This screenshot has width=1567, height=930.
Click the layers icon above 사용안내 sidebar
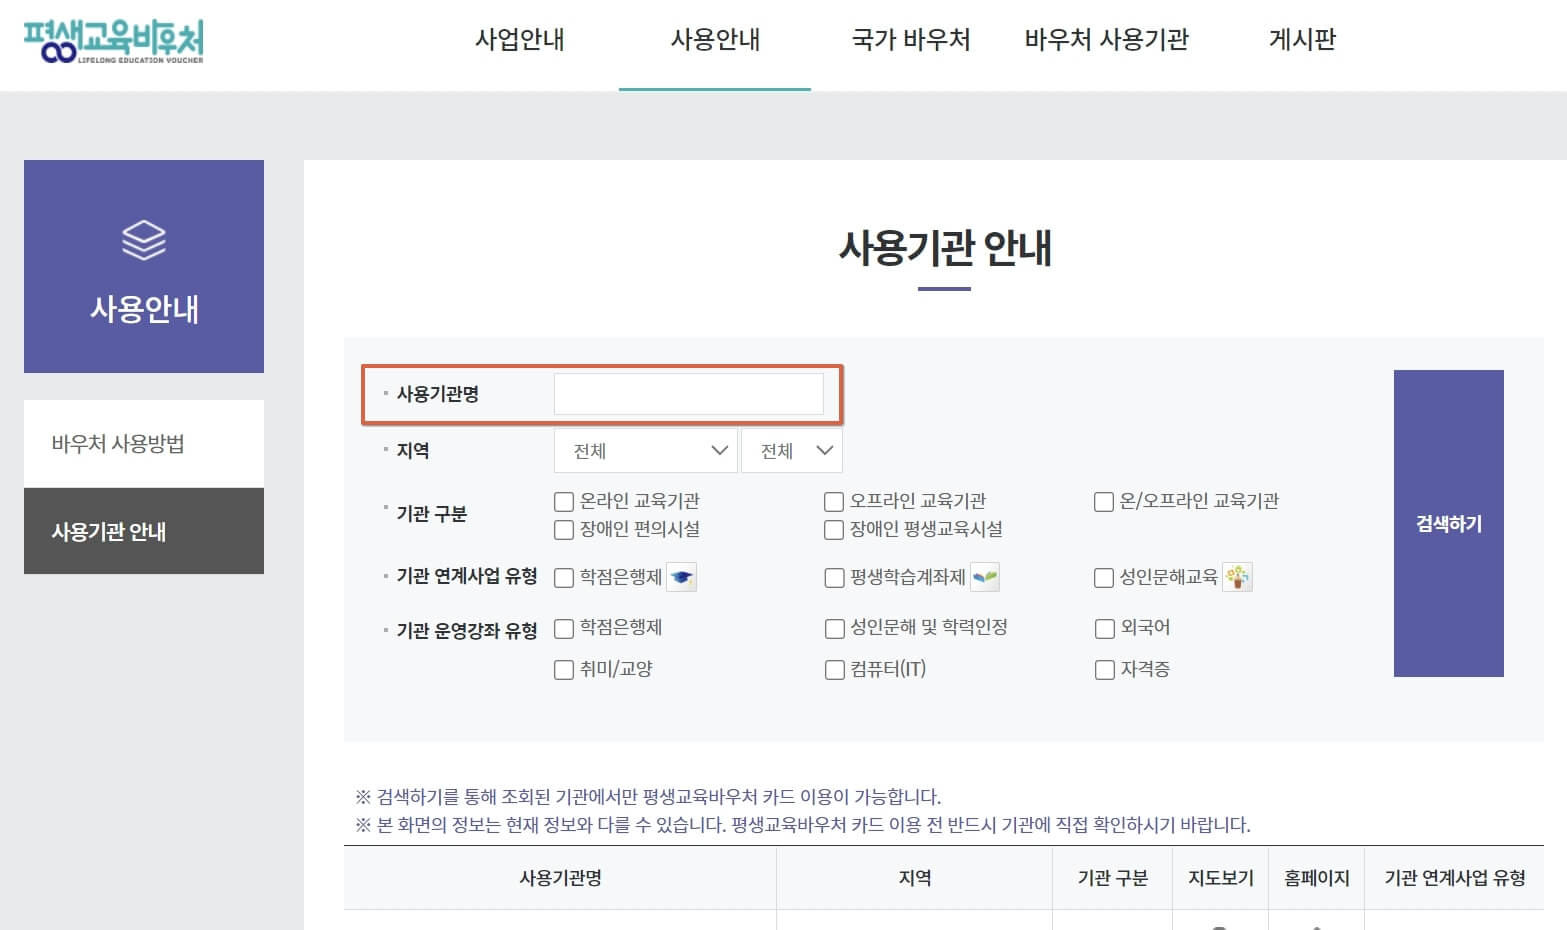pyautogui.click(x=143, y=240)
